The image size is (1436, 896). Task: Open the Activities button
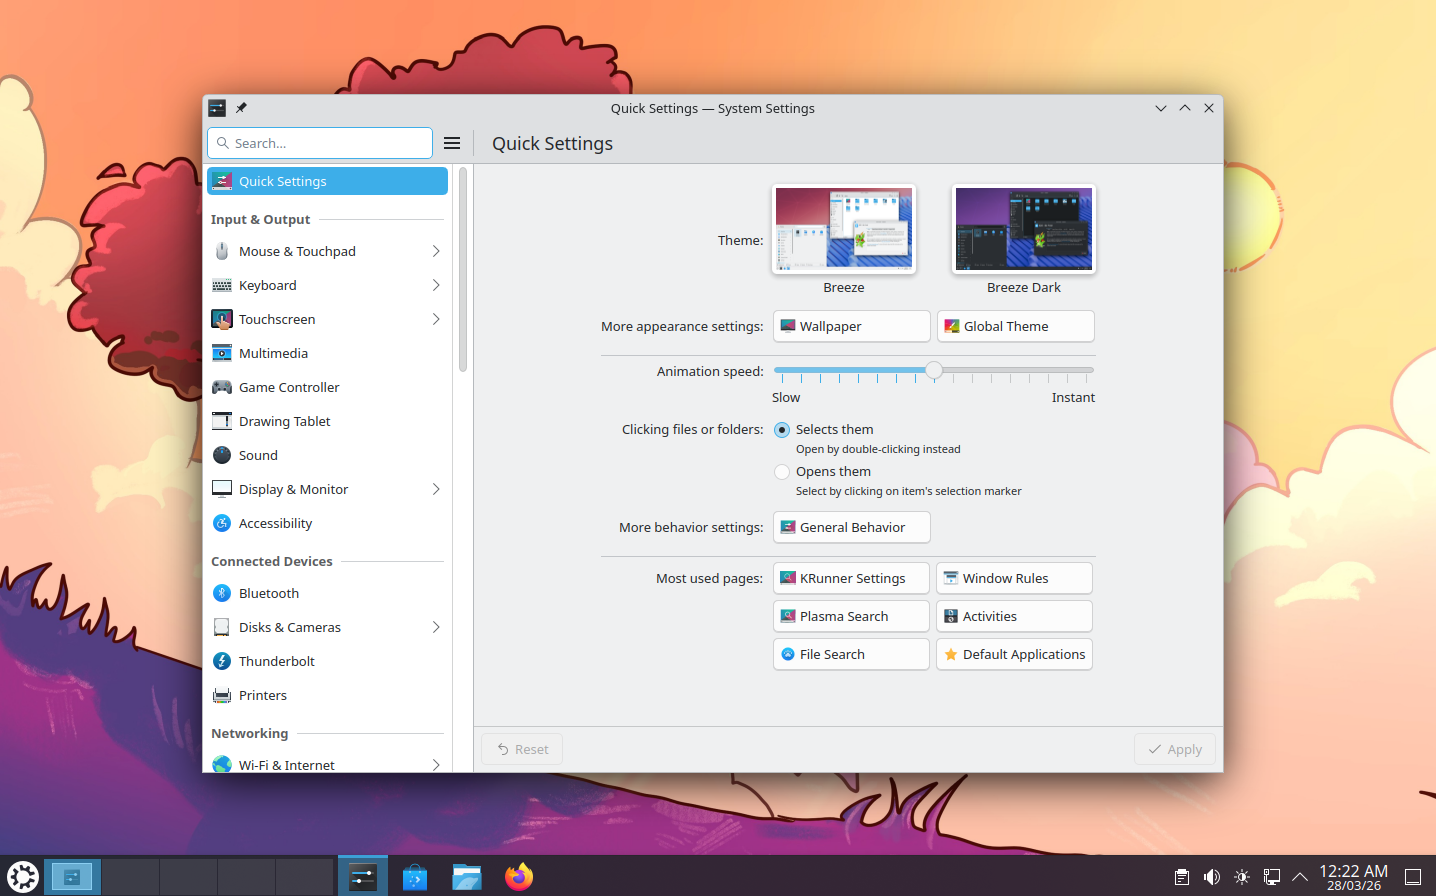(x=1014, y=616)
